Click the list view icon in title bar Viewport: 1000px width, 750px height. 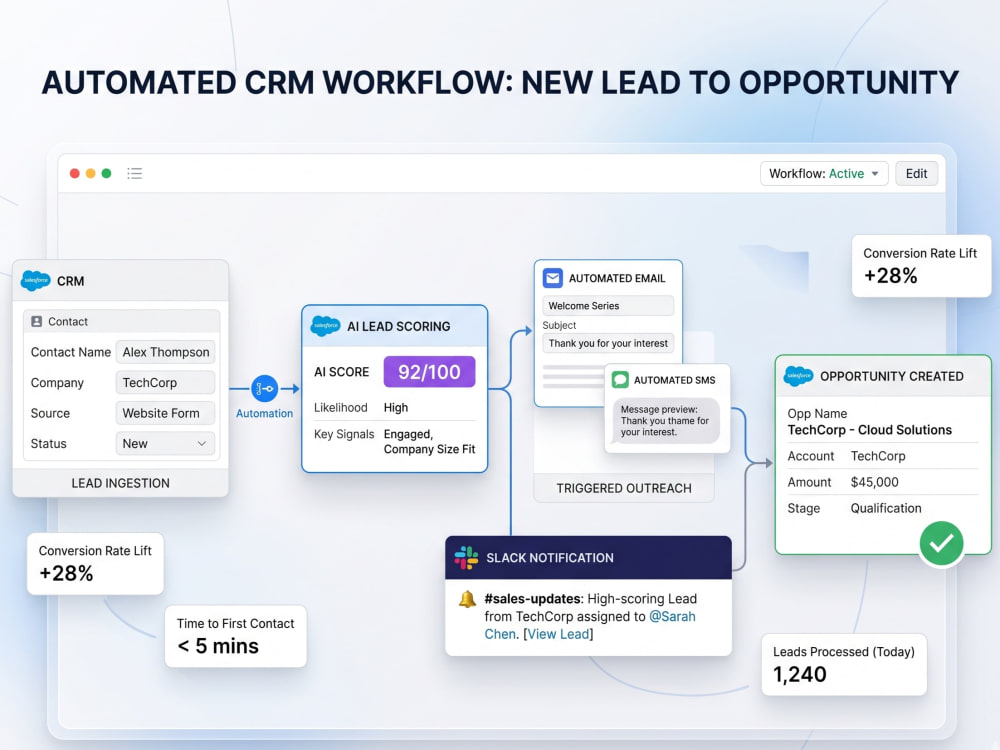coord(135,173)
